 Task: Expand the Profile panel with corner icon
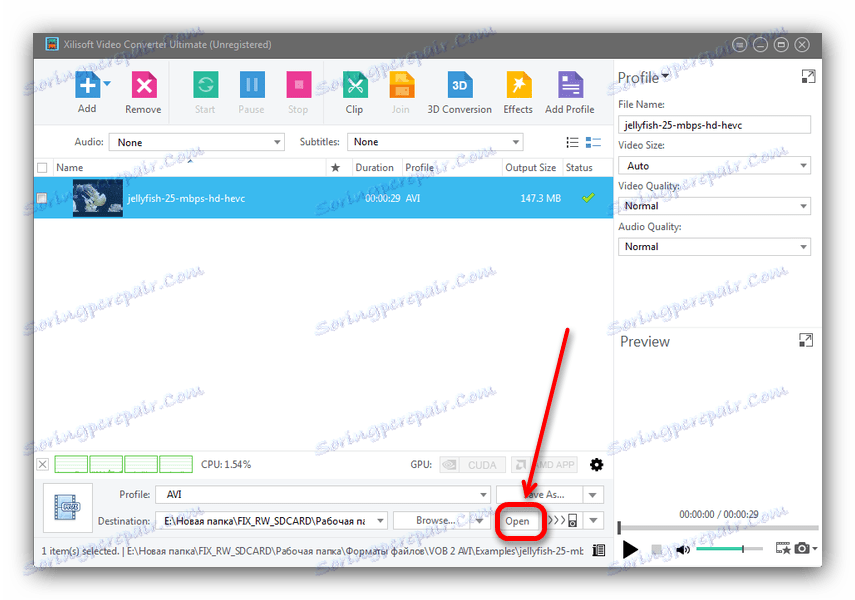(x=808, y=77)
